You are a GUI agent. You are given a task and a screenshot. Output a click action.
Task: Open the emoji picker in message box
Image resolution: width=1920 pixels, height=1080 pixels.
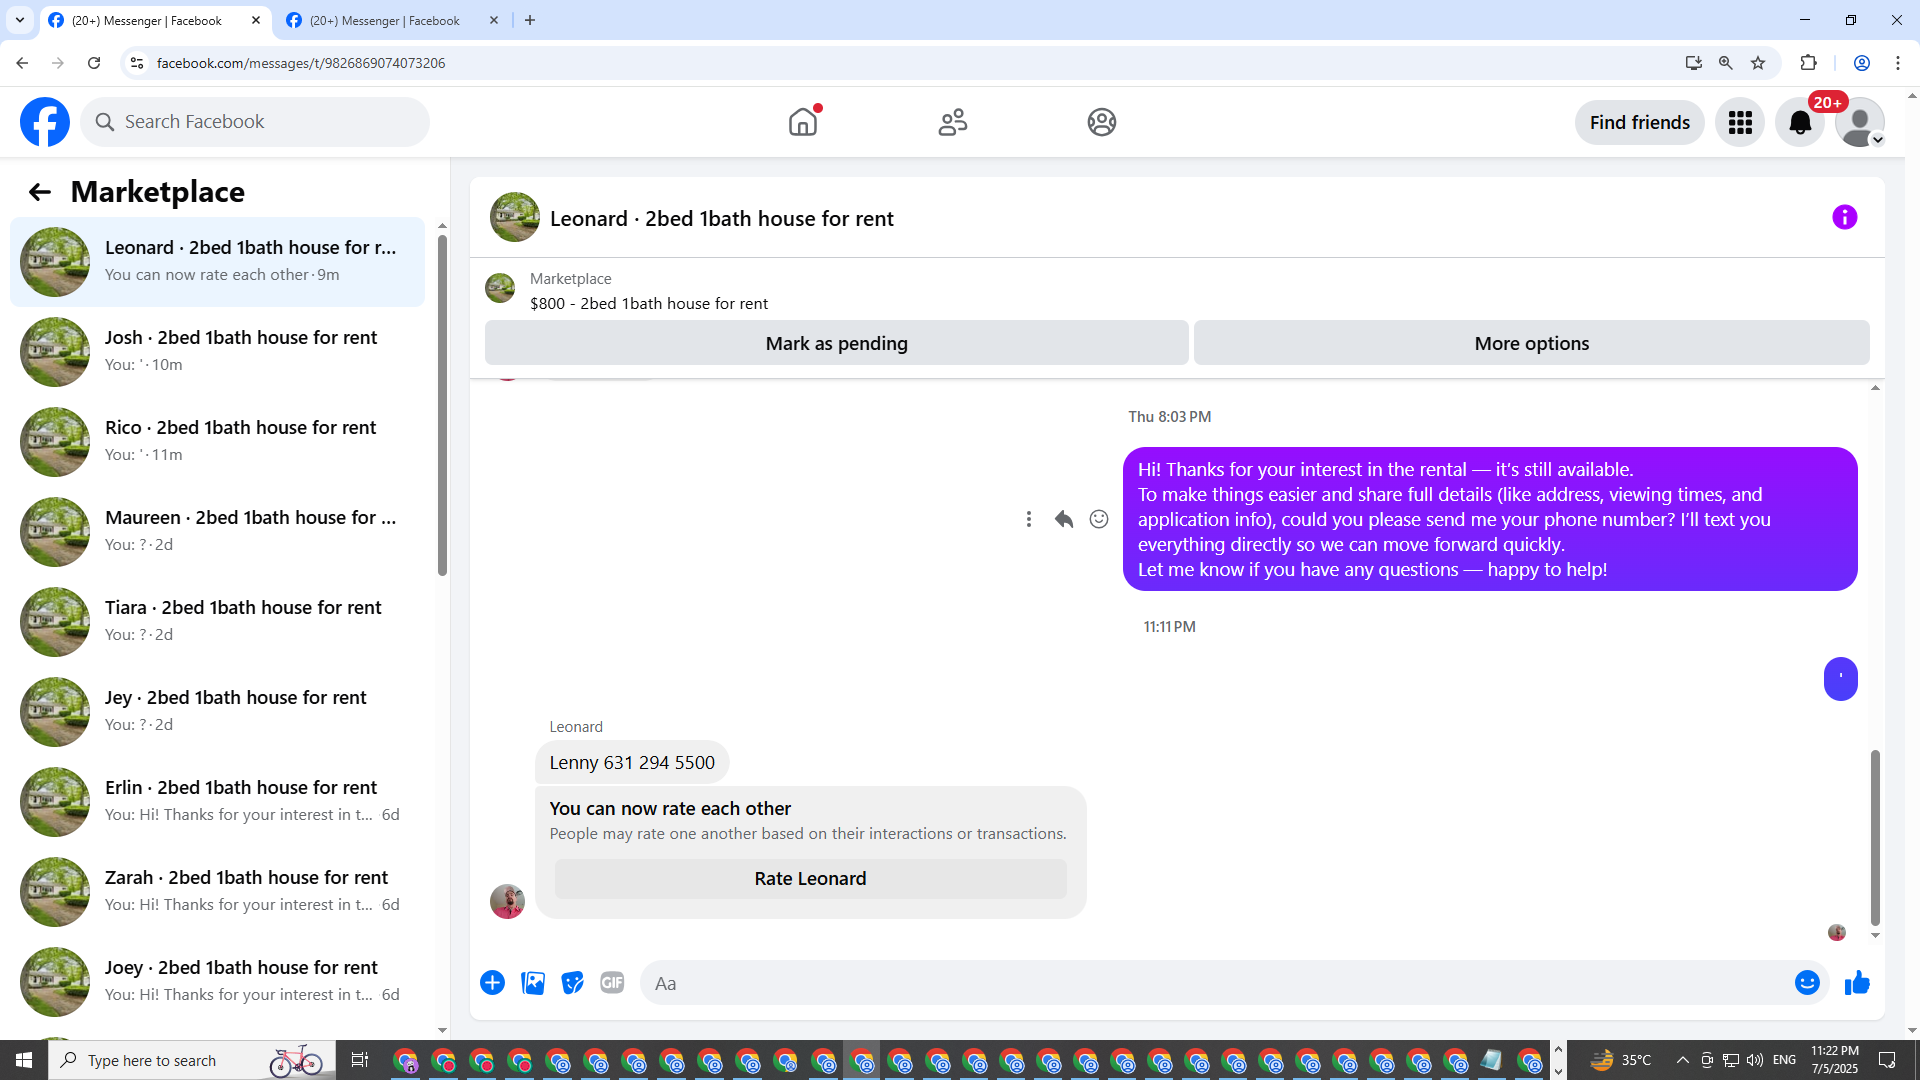pyautogui.click(x=1806, y=983)
